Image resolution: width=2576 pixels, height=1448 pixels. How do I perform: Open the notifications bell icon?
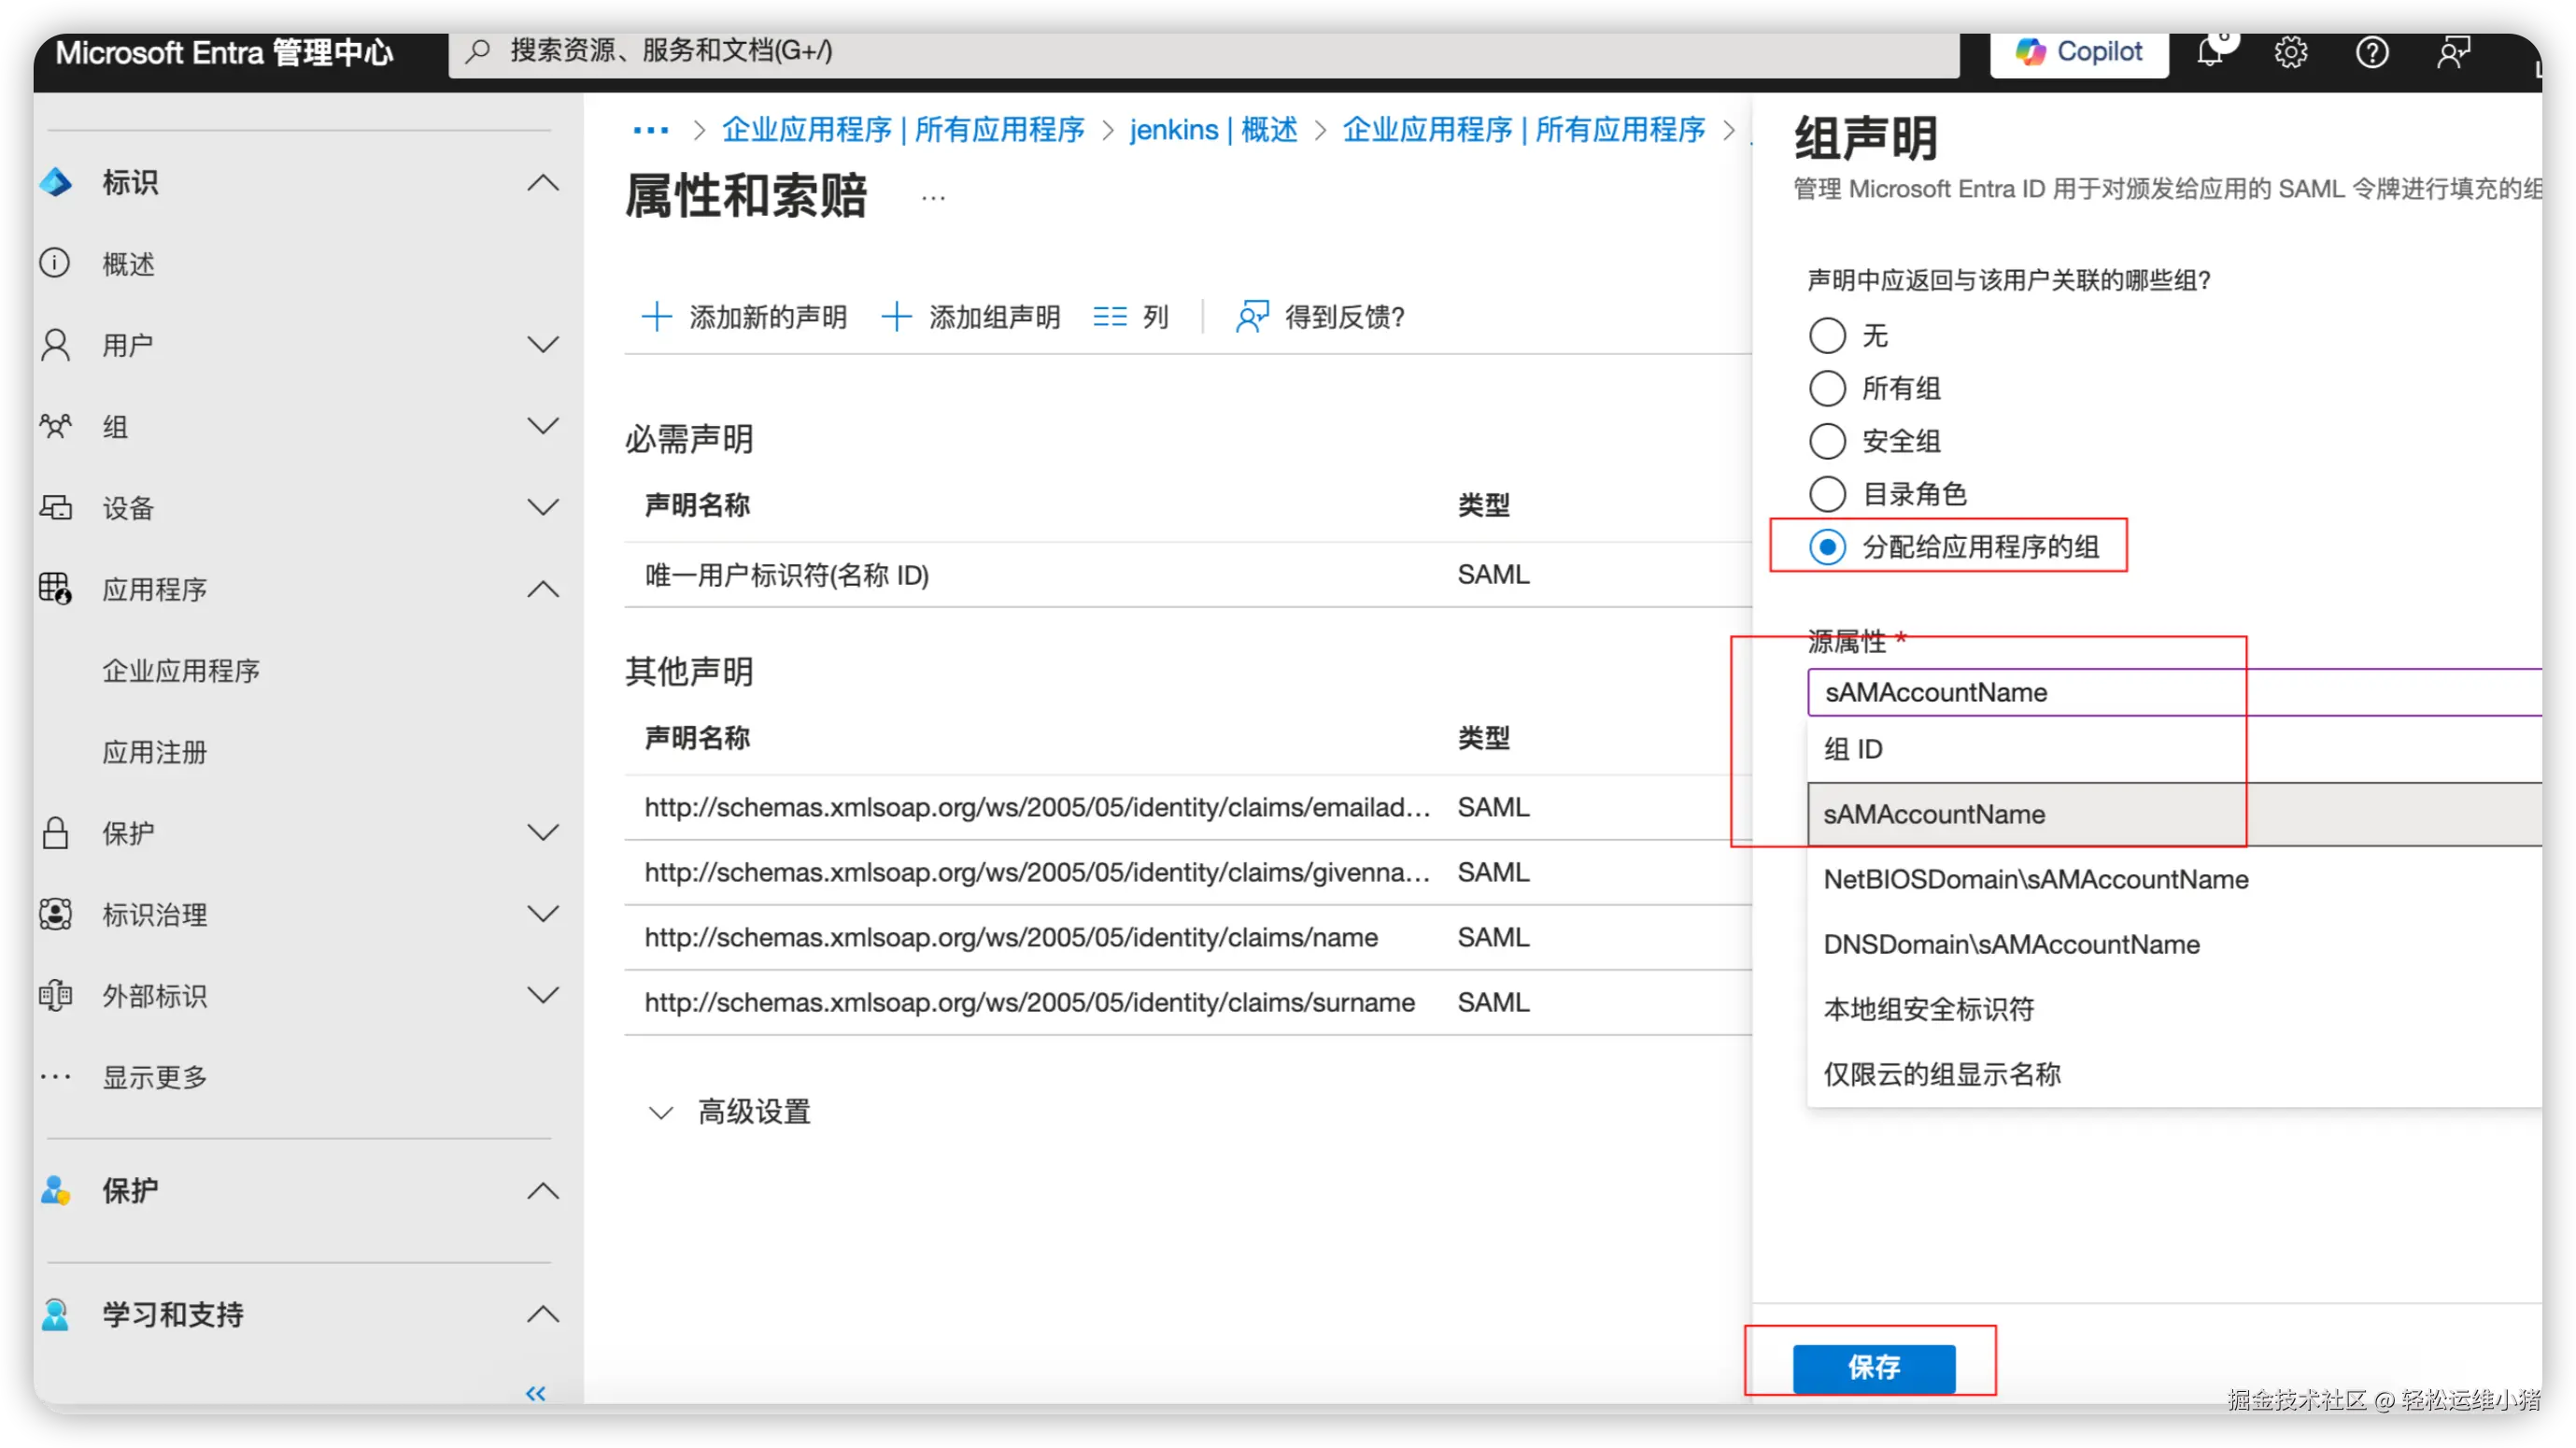pos(2210,52)
